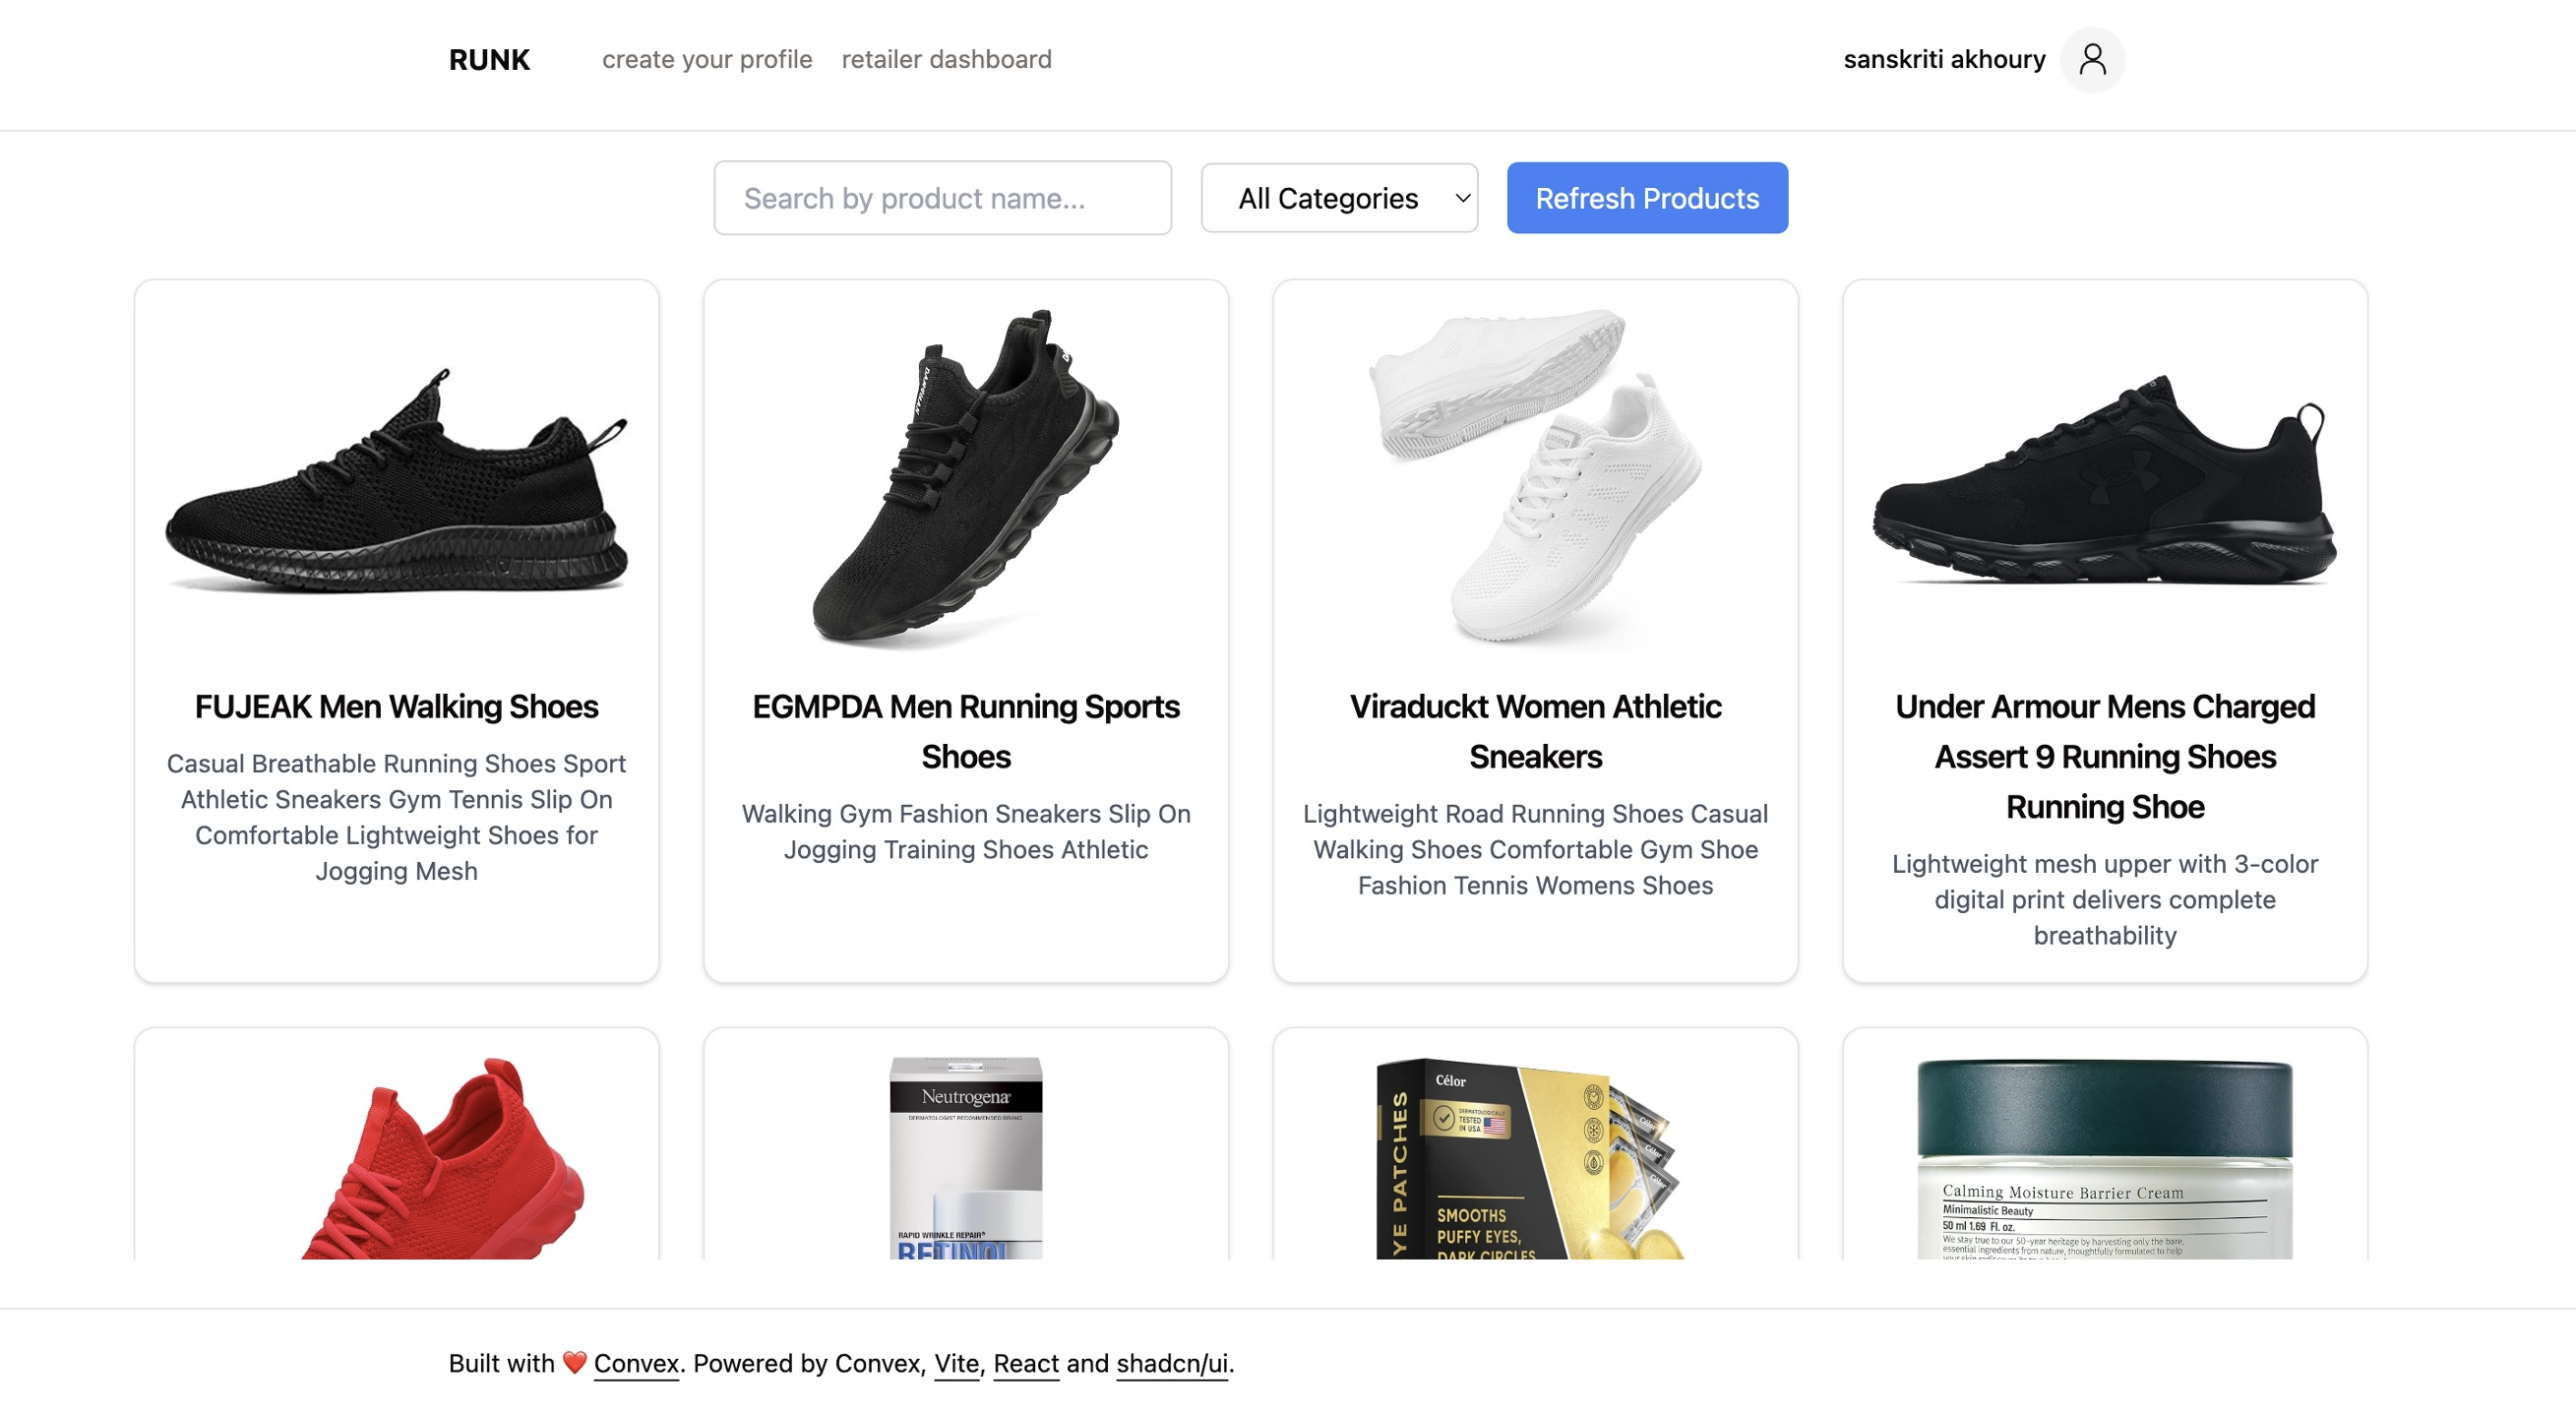Select the red sneaker product image
Screen dimensions: 2576x1413
point(442,1158)
